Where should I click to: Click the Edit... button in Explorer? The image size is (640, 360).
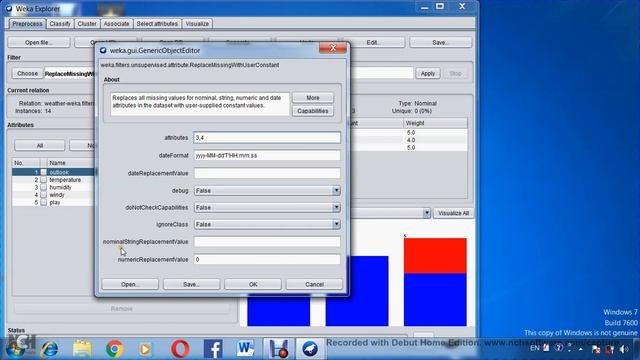point(373,42)
